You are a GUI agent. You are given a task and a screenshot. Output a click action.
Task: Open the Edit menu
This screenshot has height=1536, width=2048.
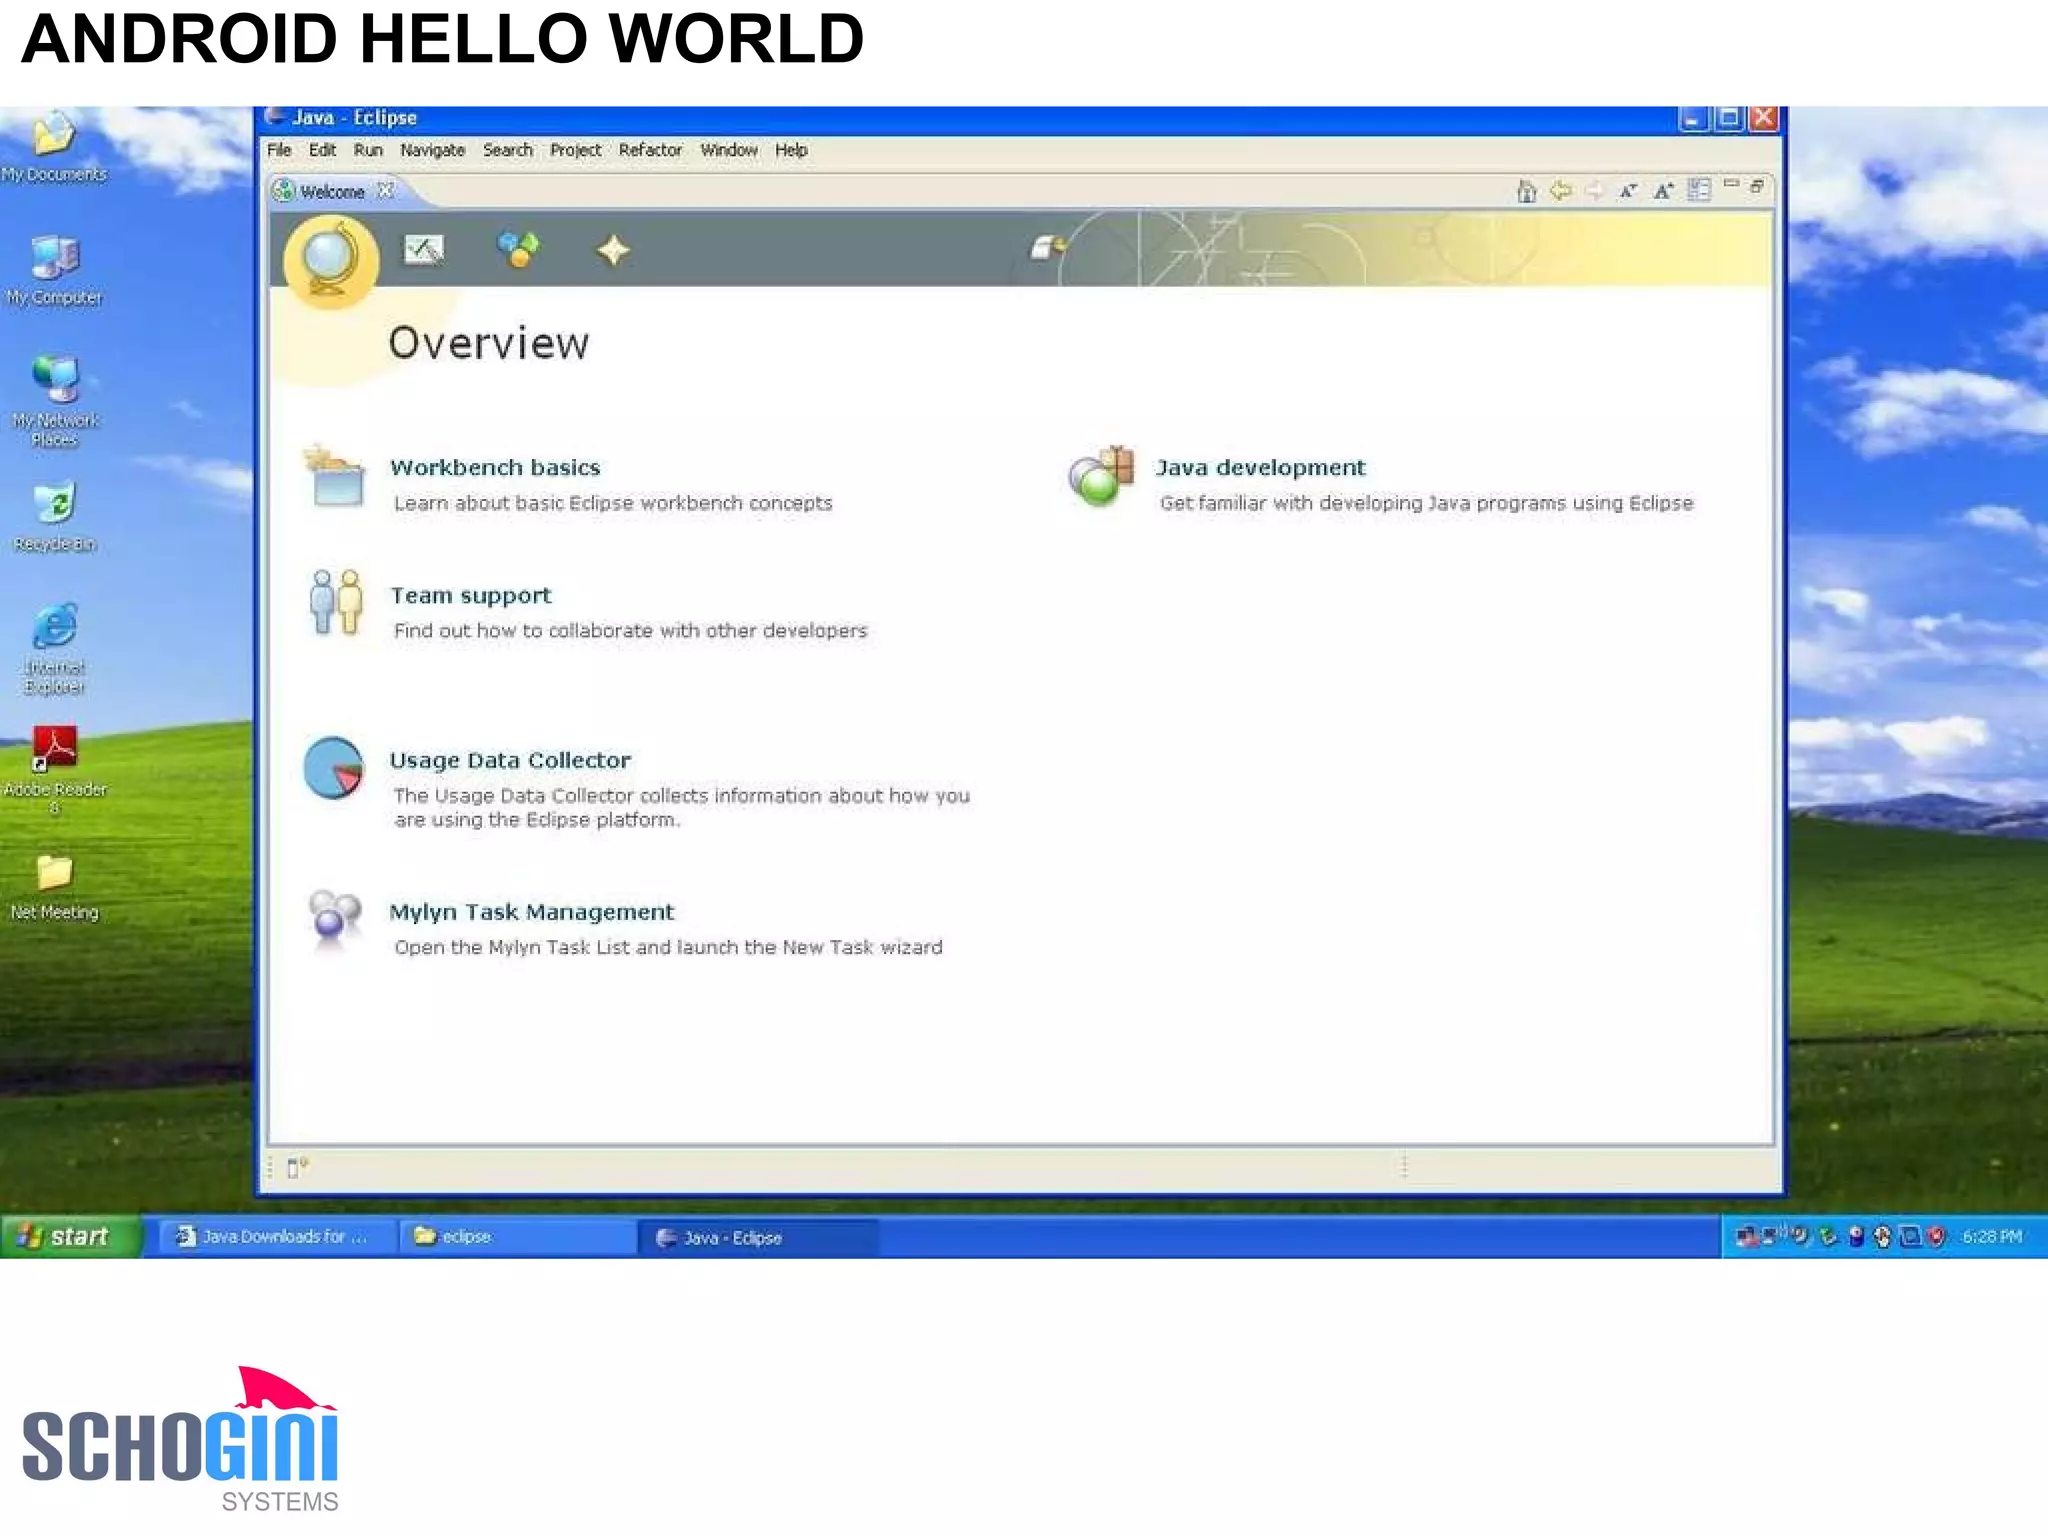coord(322,150)
